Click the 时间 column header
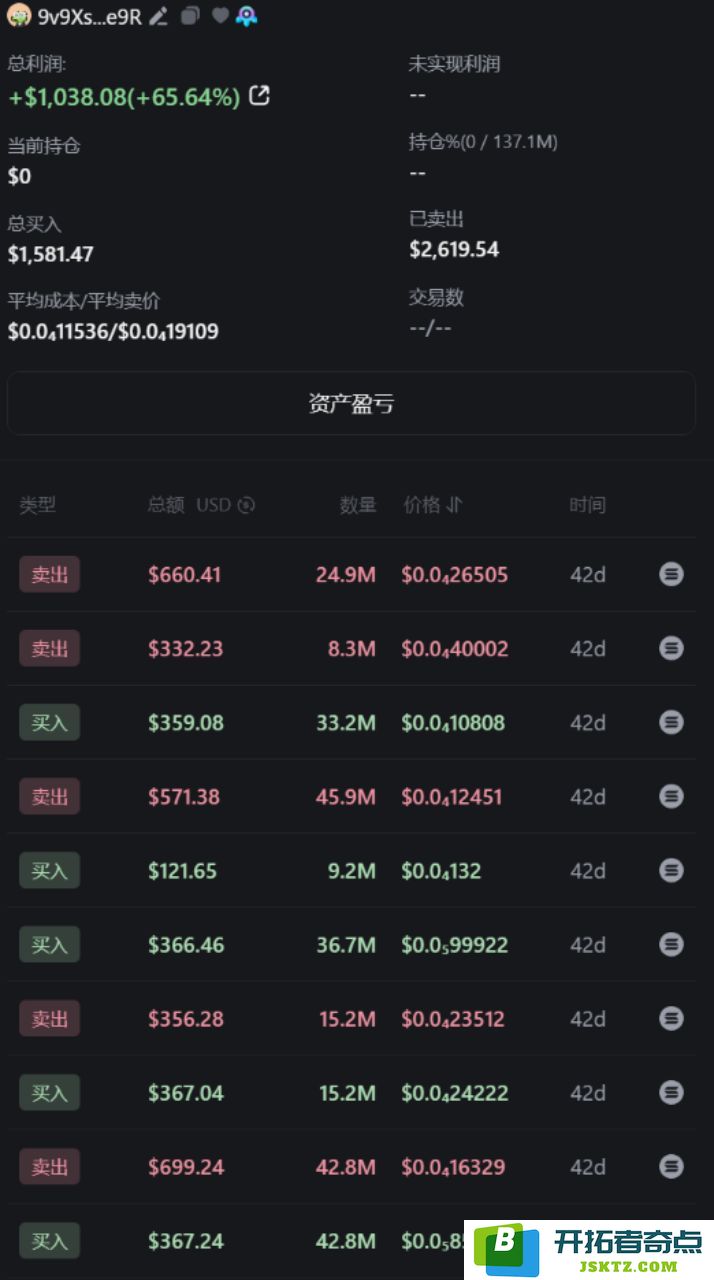The width and height of the screenshot is (714, 1280). tap(587, 505)
